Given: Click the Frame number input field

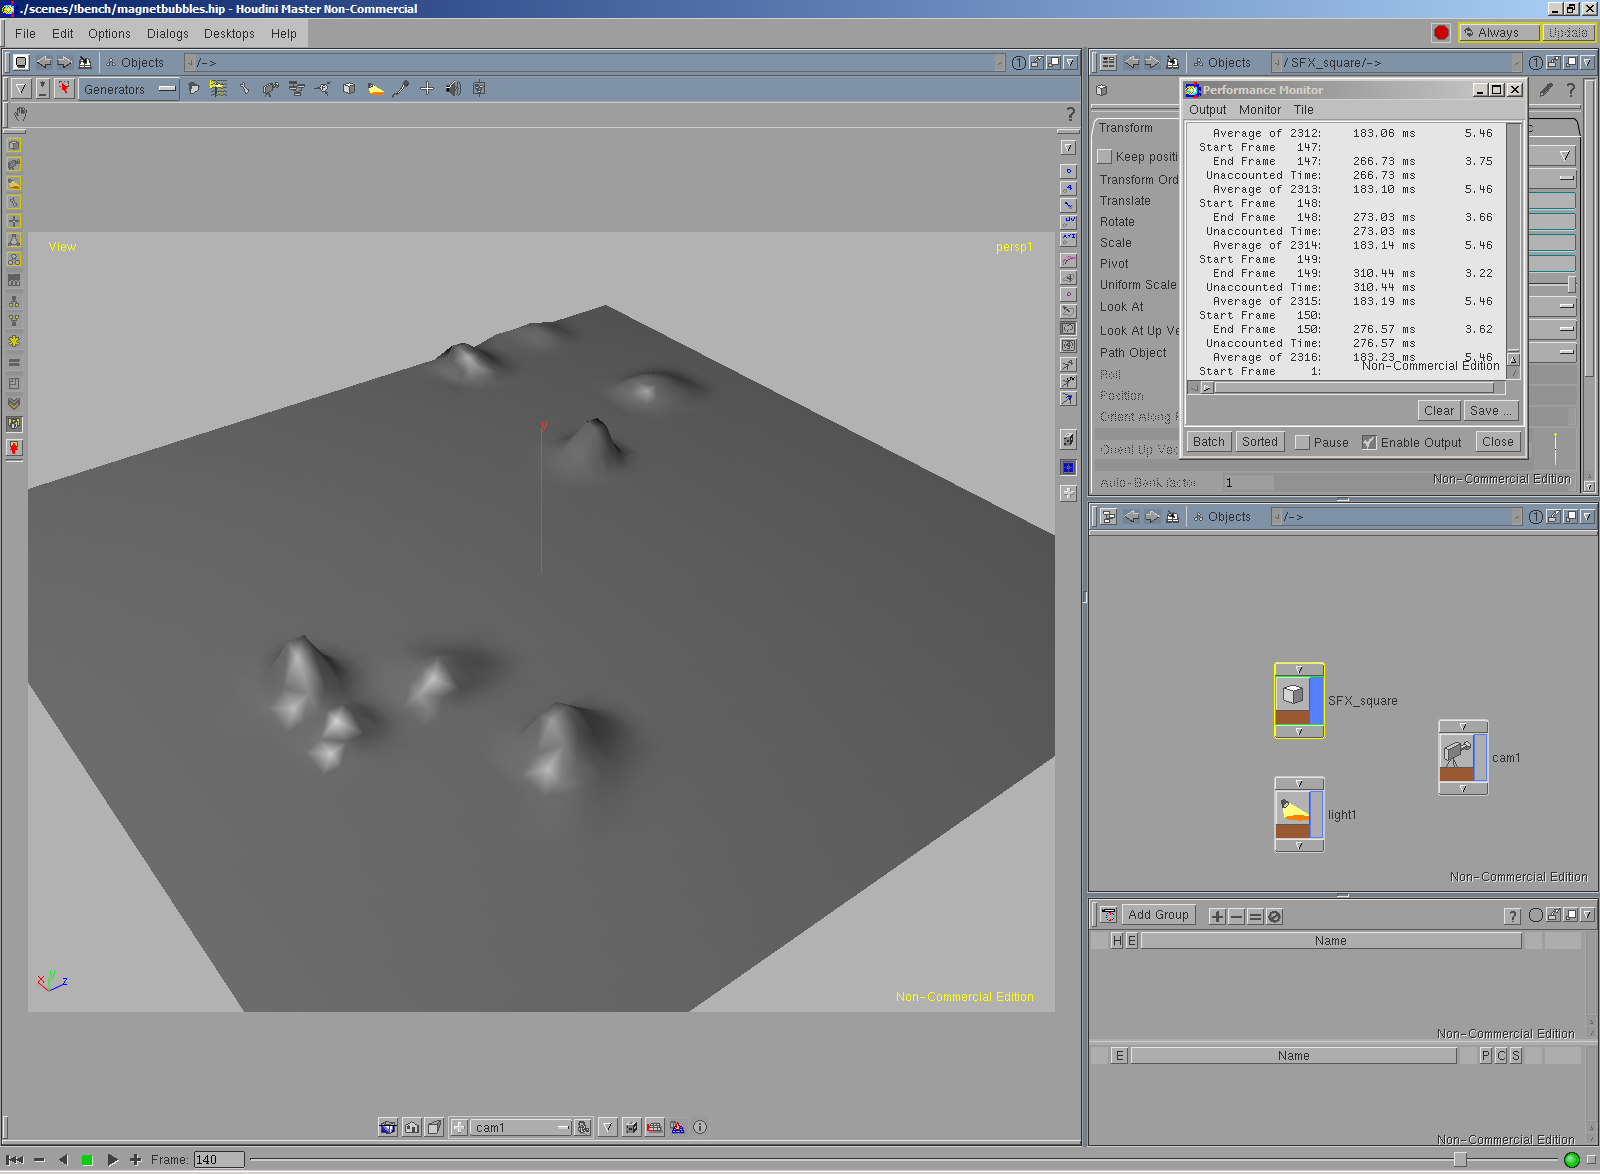Looking at the screenshot, I should (218, 1160).
